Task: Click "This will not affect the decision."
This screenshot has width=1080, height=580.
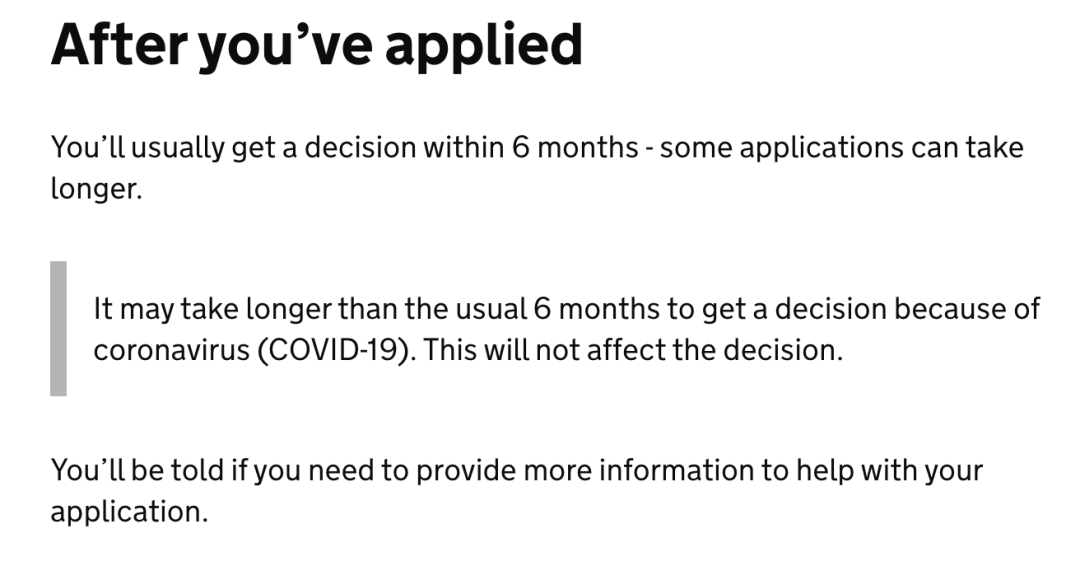Action: pyautogui.click(x=633, y=350)
